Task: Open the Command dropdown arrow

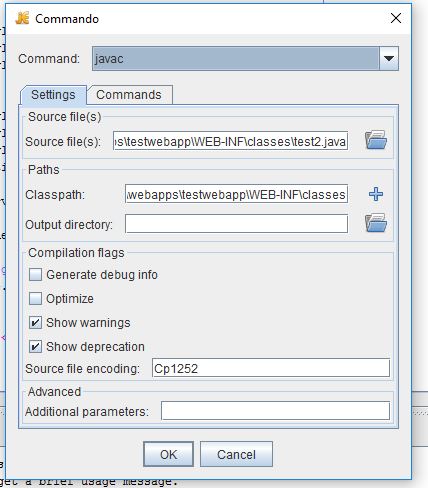Action: 389,58
